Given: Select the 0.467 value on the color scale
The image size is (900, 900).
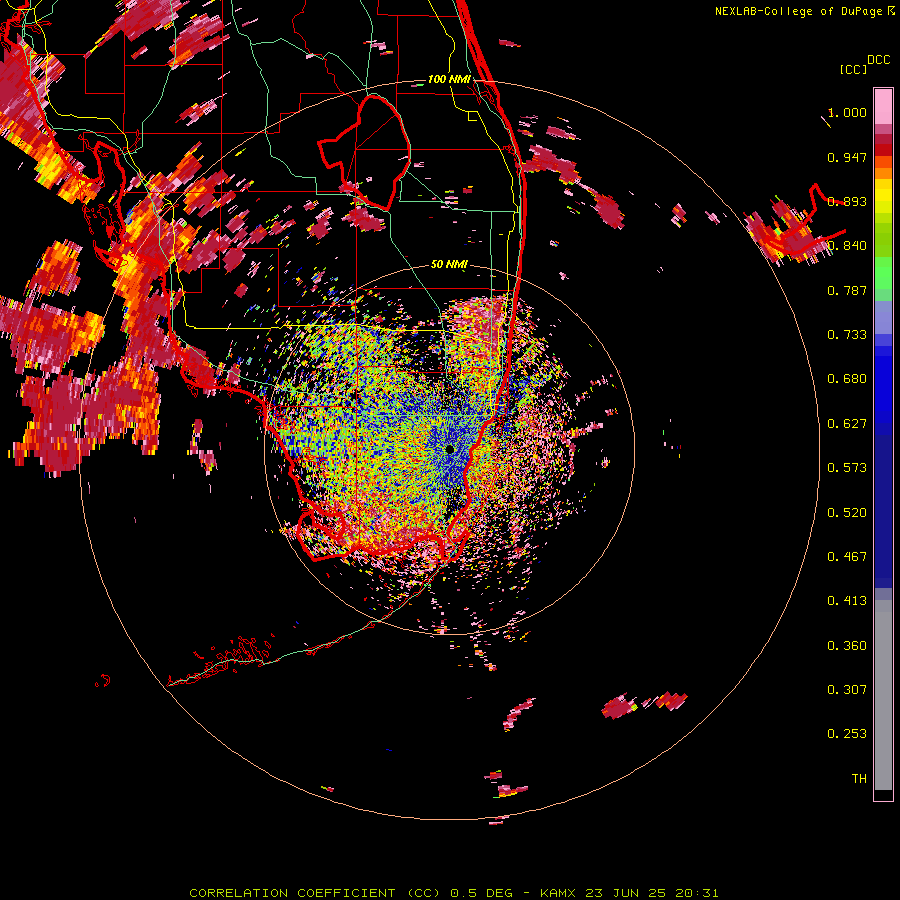Looking at the screenshot, I should click(x=847, y=557).
